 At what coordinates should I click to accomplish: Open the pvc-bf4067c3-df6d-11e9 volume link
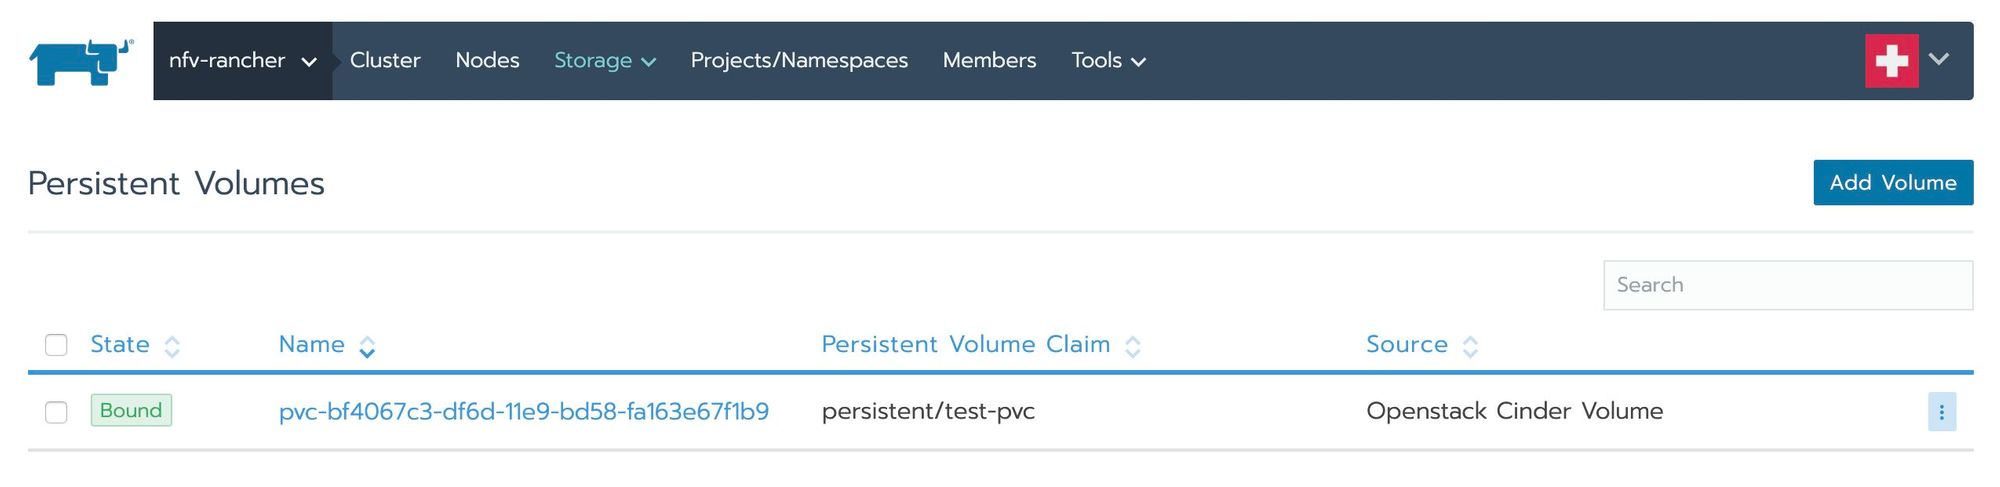click(x=524, y=412)
